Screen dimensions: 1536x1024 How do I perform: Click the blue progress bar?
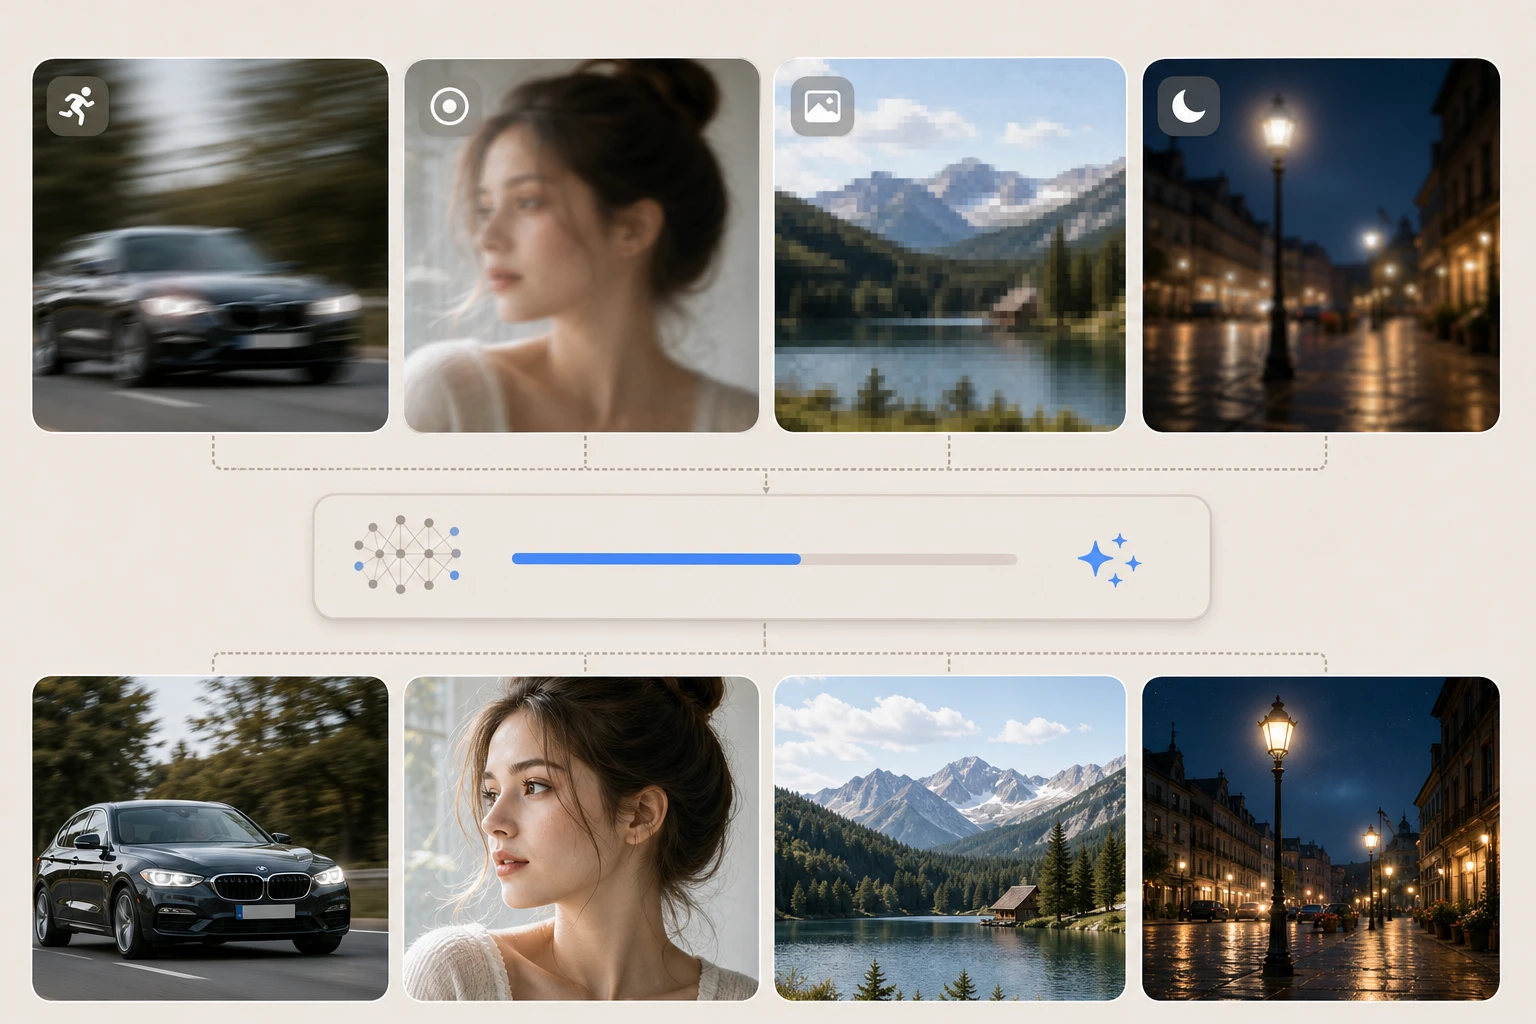click(764, 559)
